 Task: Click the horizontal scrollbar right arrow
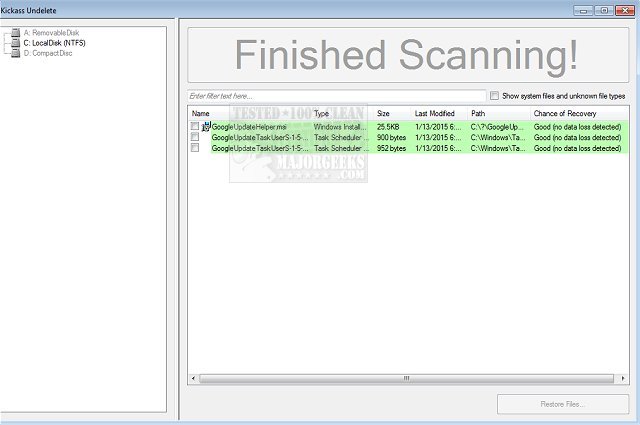623,378
